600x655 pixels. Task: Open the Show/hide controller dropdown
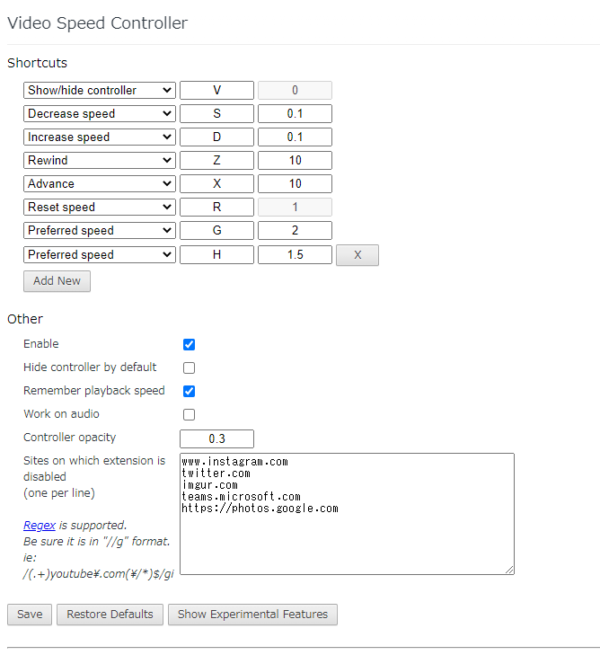(99, 91)
